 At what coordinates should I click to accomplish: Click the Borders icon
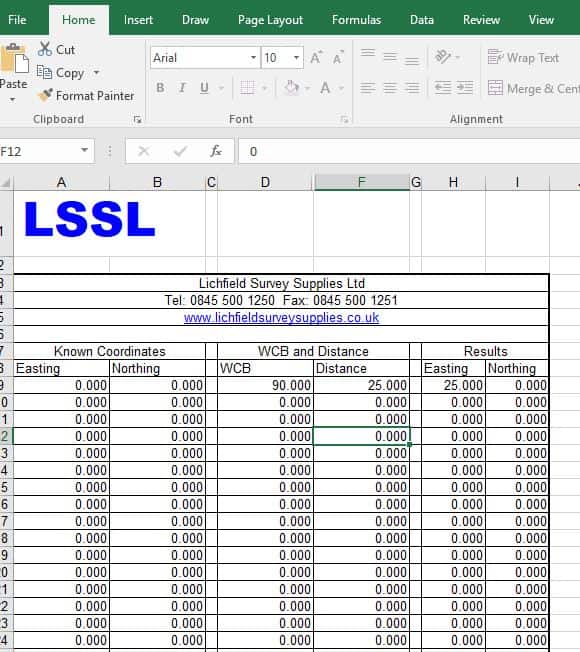point(247,88)
